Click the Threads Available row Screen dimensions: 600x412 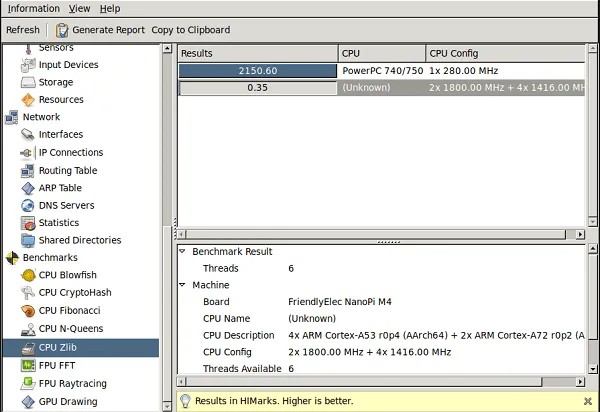coord(382,368)
